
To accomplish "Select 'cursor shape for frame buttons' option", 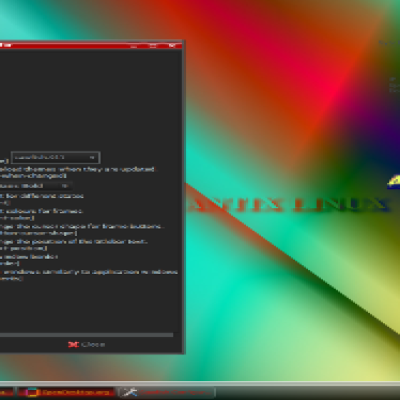I will click(81, 226).
